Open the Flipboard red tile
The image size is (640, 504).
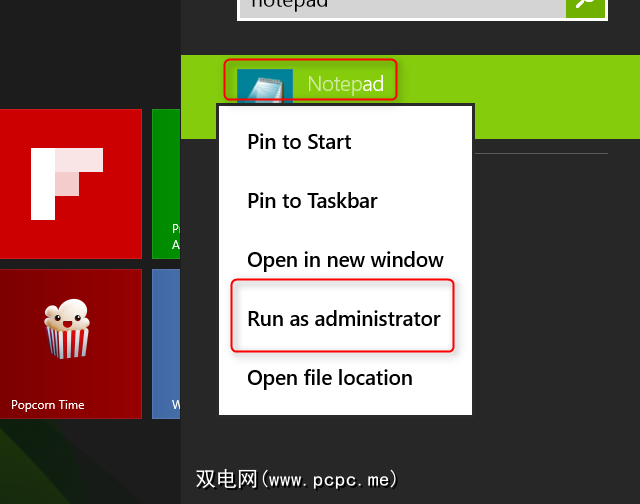[71, 184]
